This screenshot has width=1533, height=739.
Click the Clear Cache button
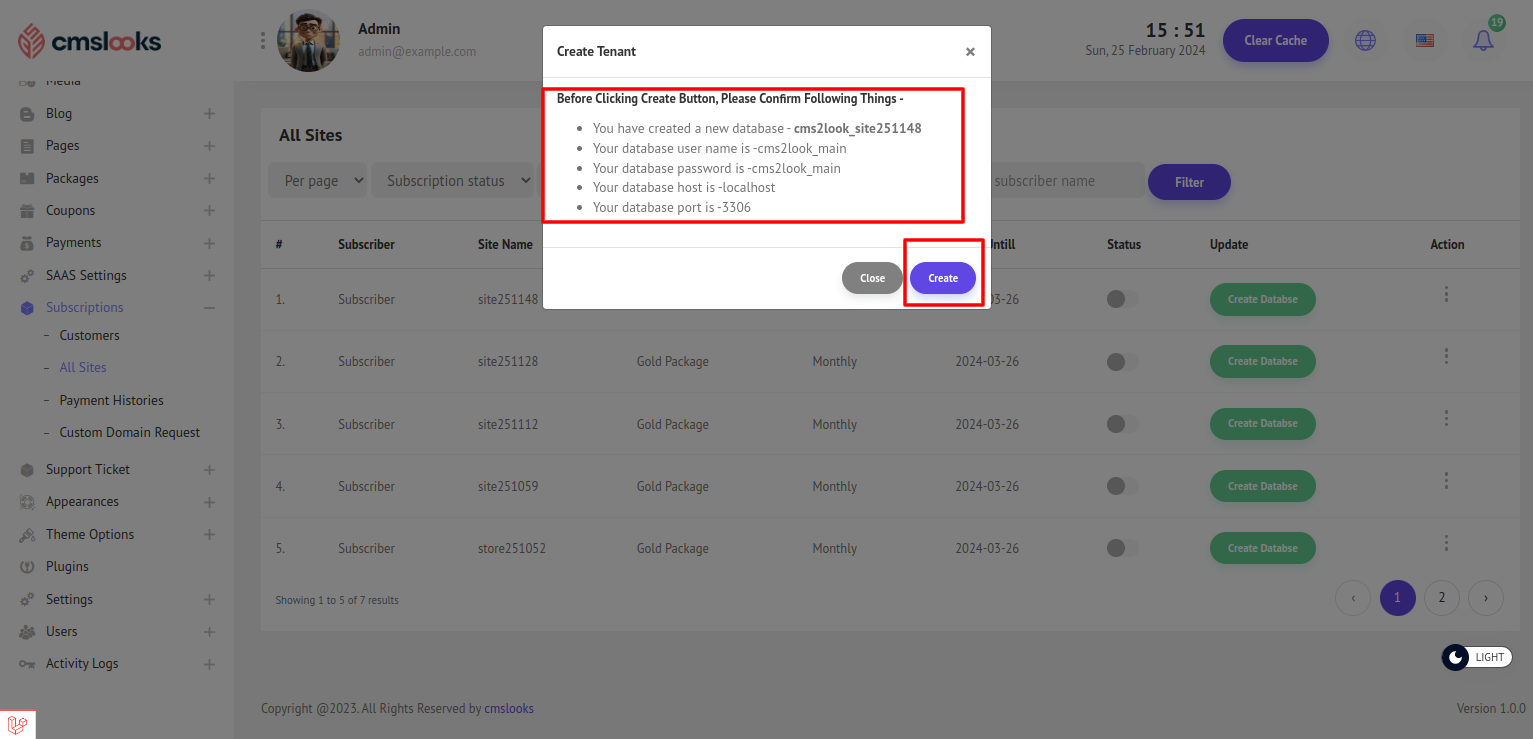(1275, 41)
